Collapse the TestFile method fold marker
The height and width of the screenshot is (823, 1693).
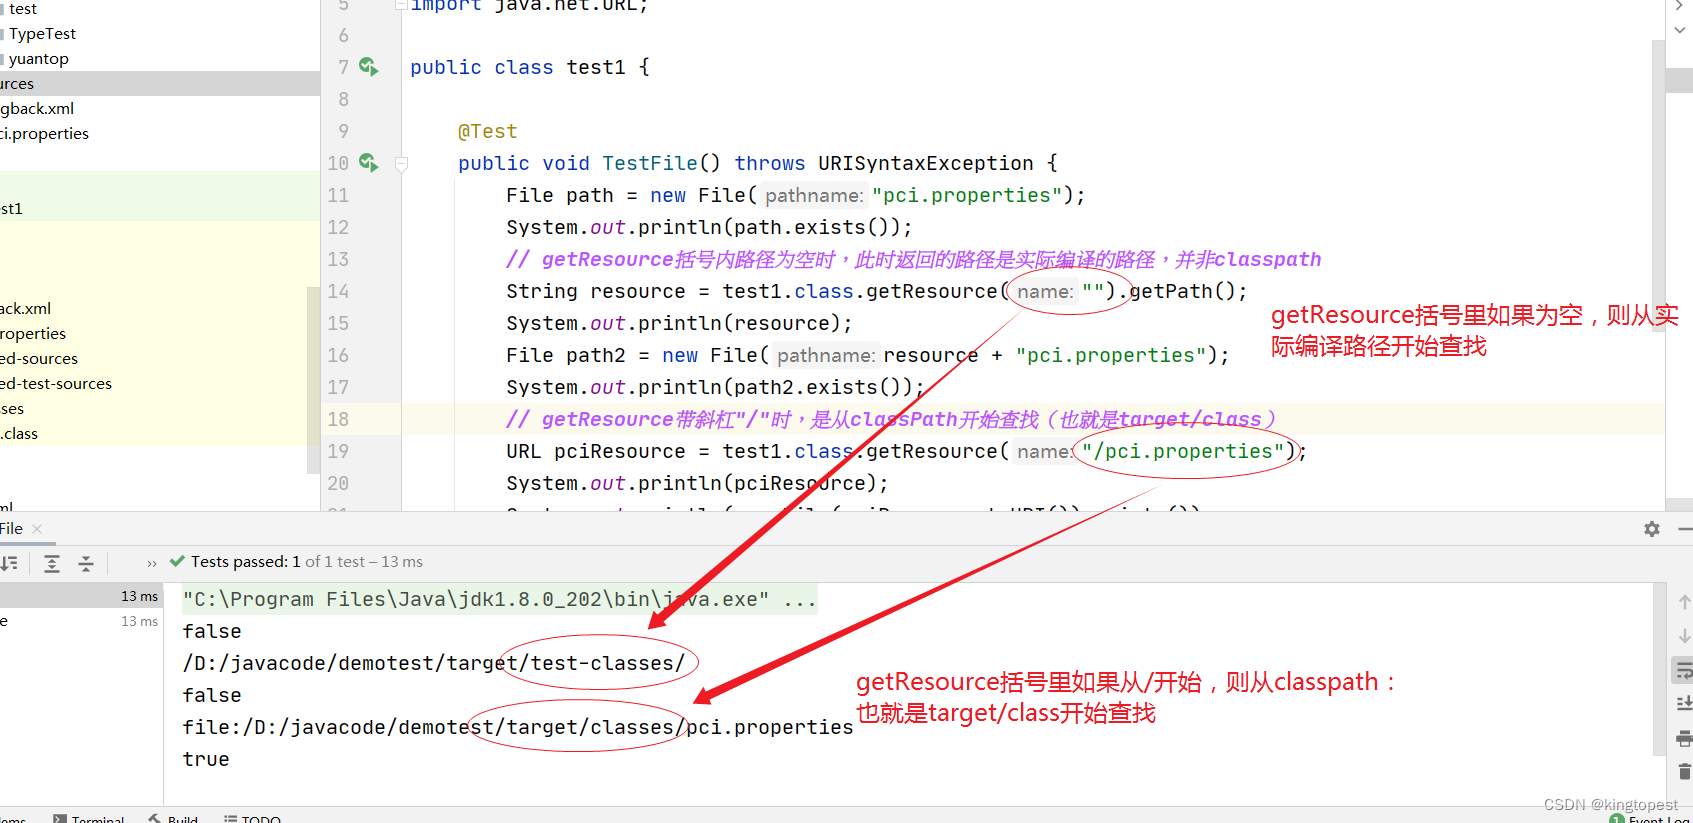click(x=401, y=164)
